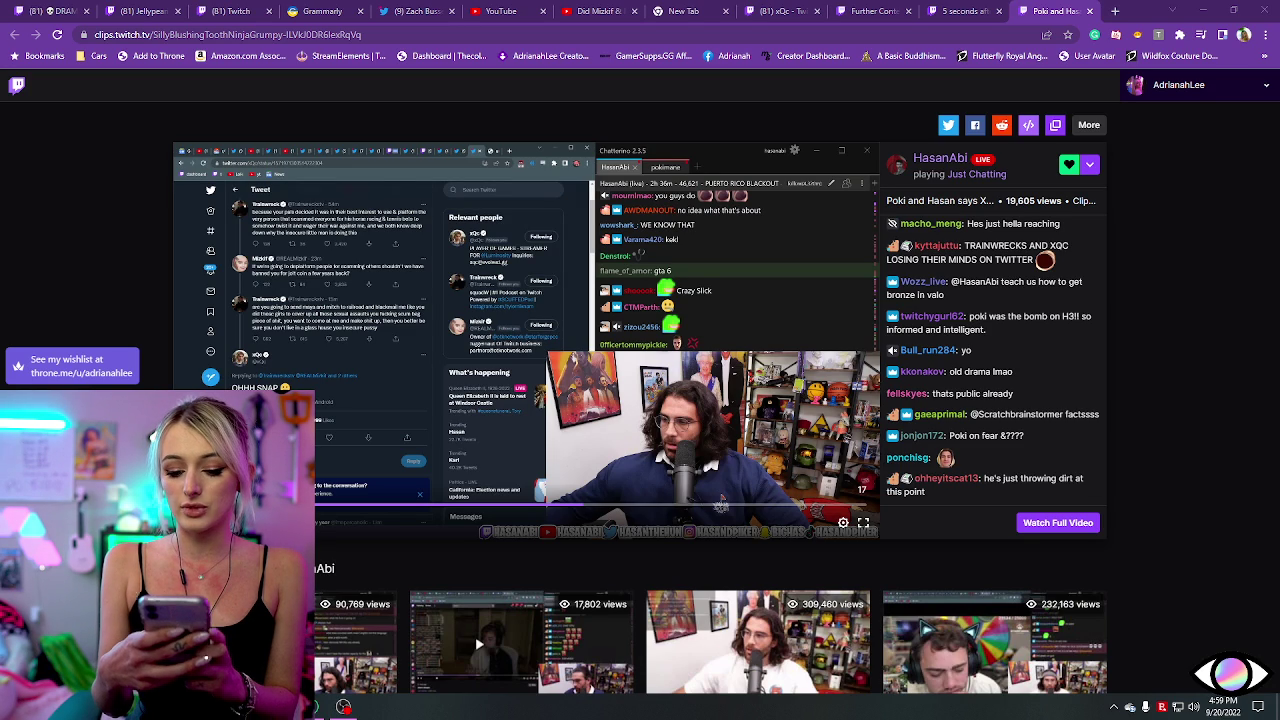The width and height of the screenshot is (1280, 720).
Task: Click the clip title Poki and Hasan says
Action: pos(940,200)
